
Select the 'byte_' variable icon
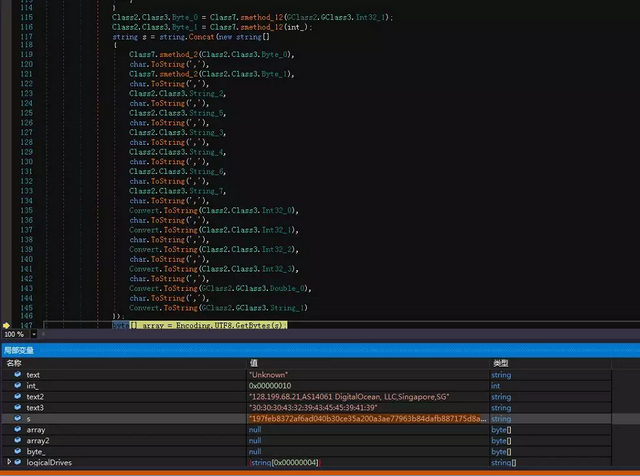[18, 452]
